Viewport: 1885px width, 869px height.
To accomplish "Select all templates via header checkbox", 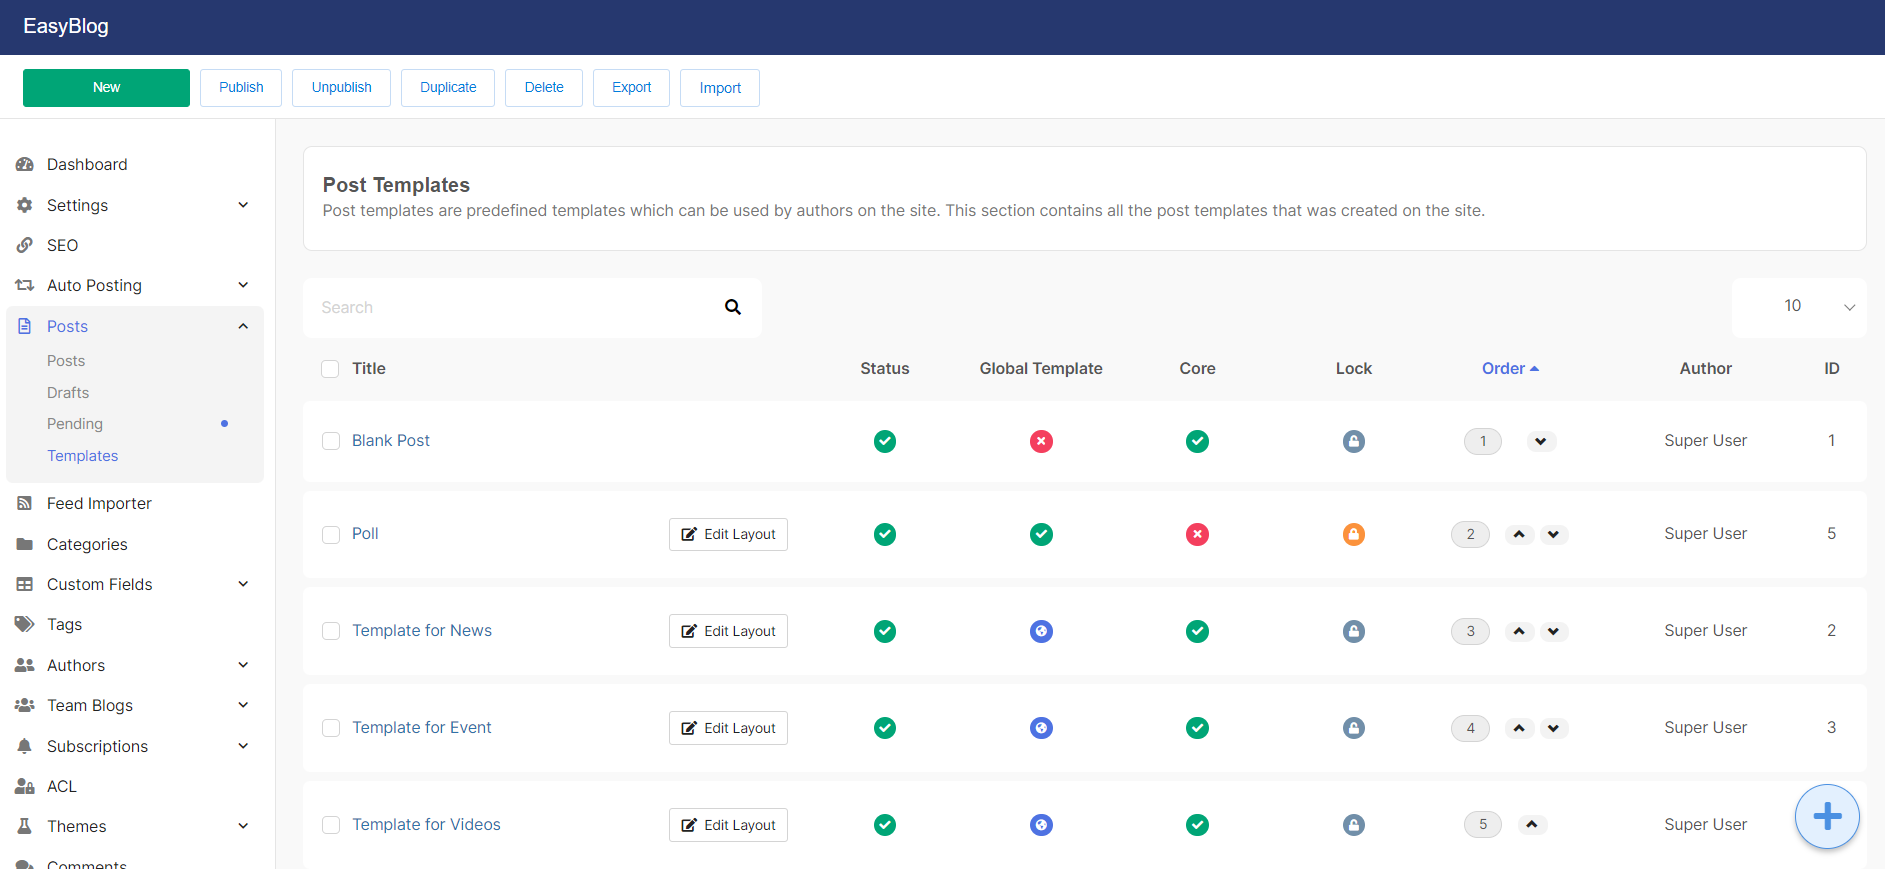I will pyautogui.click(x=330, y=369).
